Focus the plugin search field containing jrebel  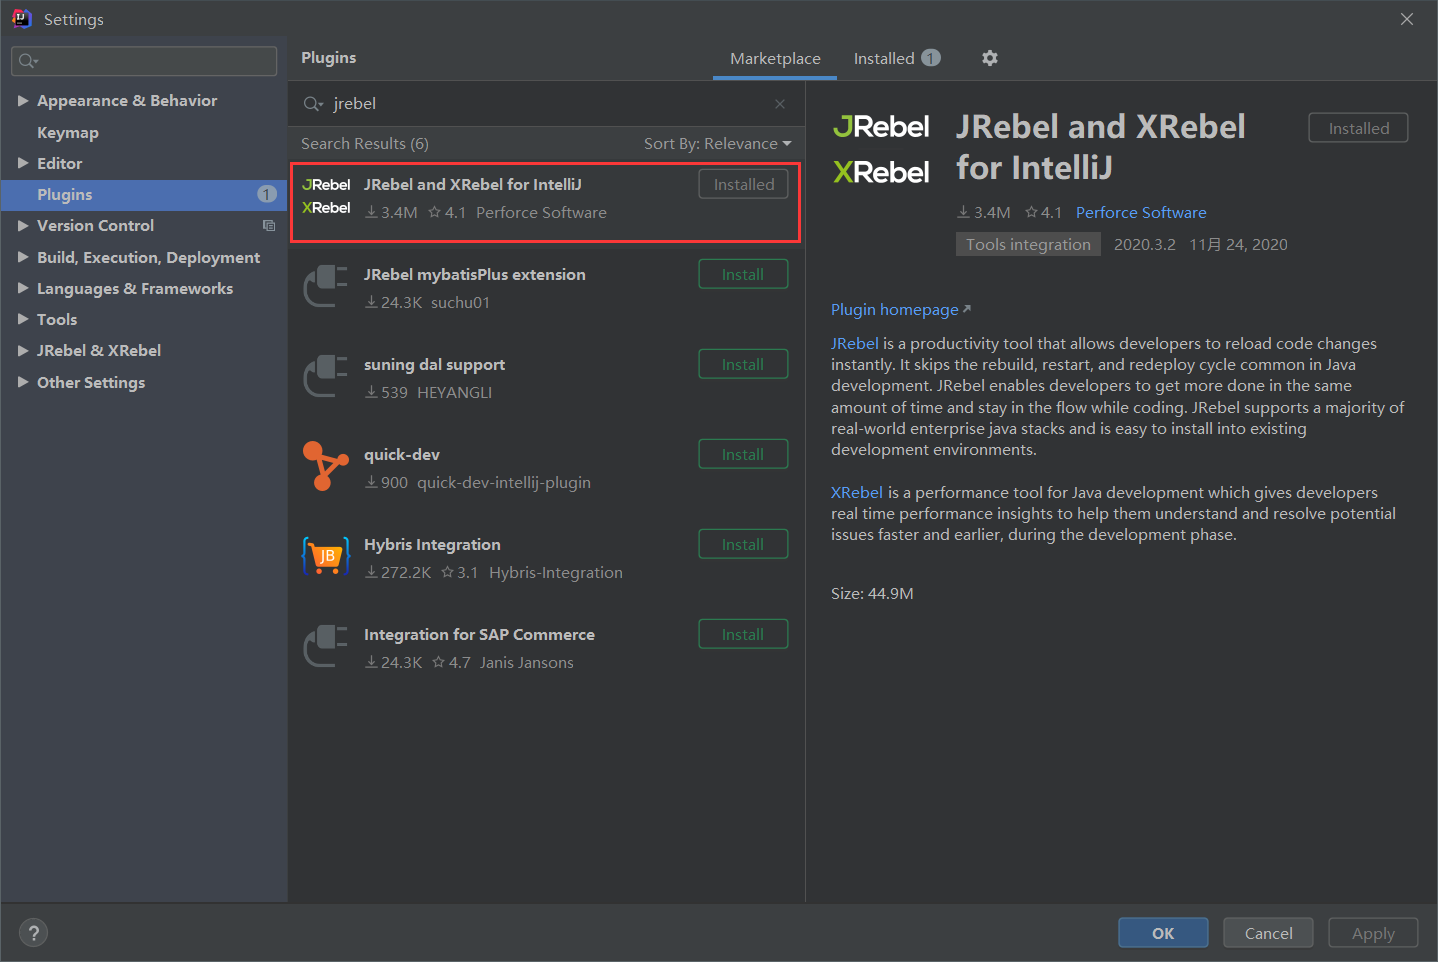[x=546, y=104]
